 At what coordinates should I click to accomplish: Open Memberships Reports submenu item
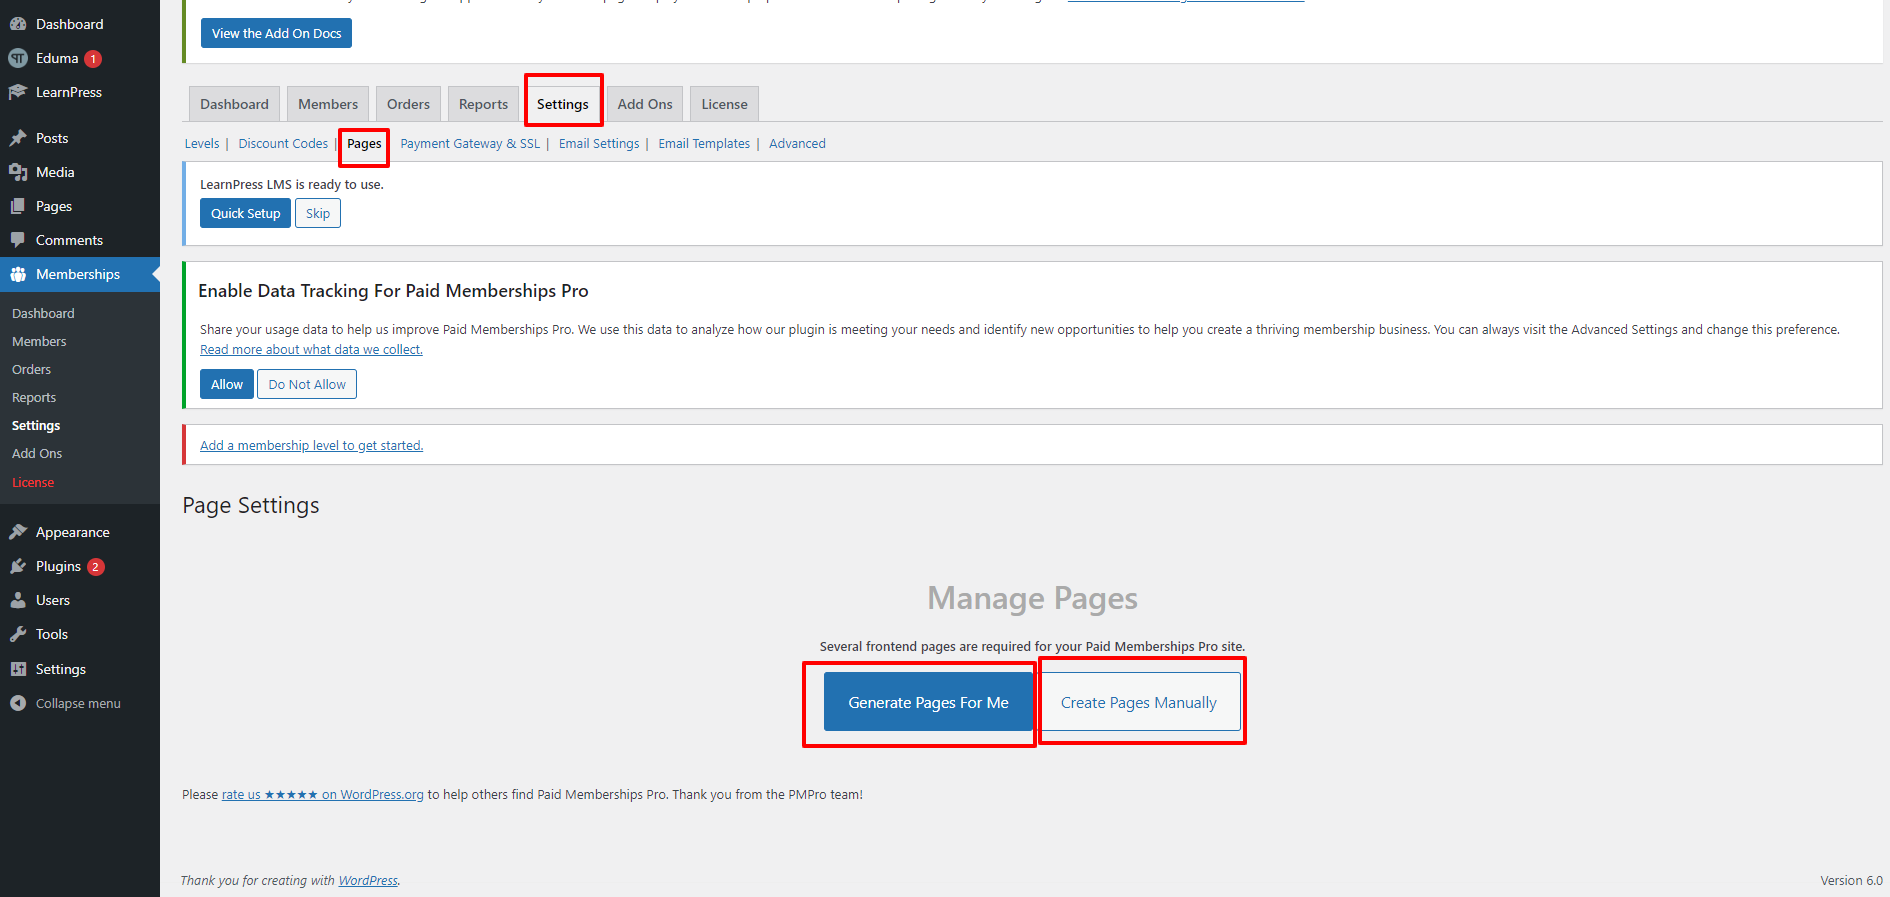(x=34, y=397)
